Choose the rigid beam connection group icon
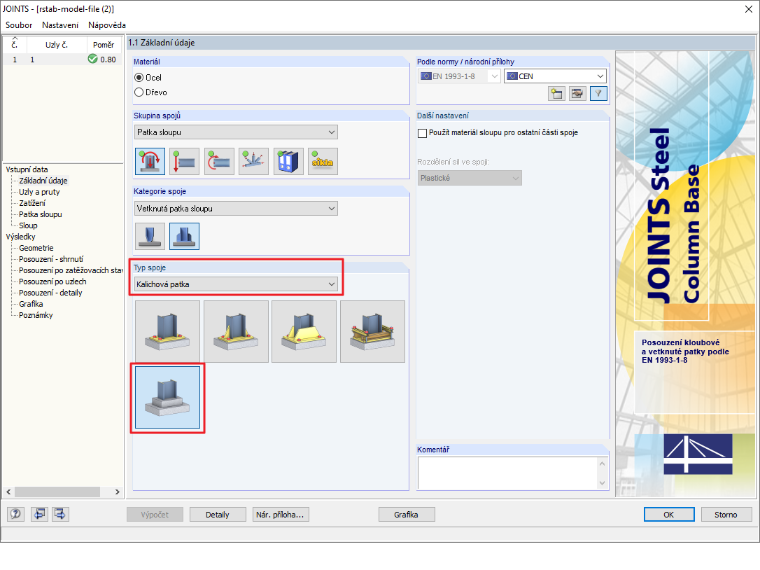The width and height of the screenshot is (760, 570). point(219,161)
